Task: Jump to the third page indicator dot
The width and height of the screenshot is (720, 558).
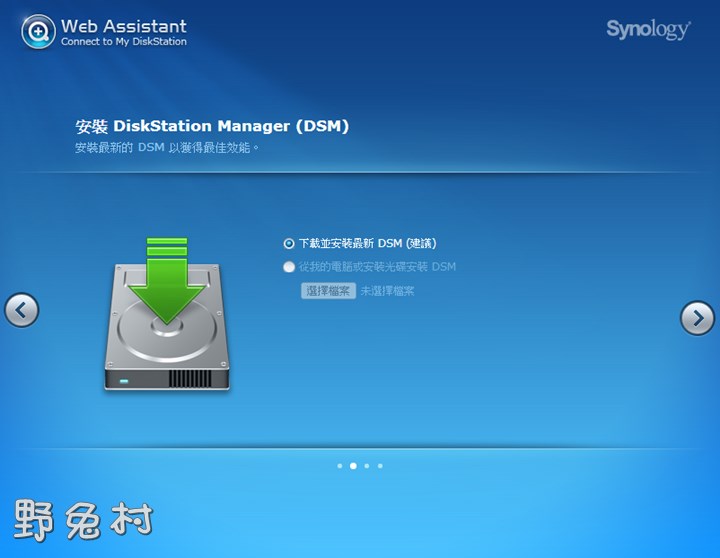Action: pyautogui.click(x=366, y=466)
